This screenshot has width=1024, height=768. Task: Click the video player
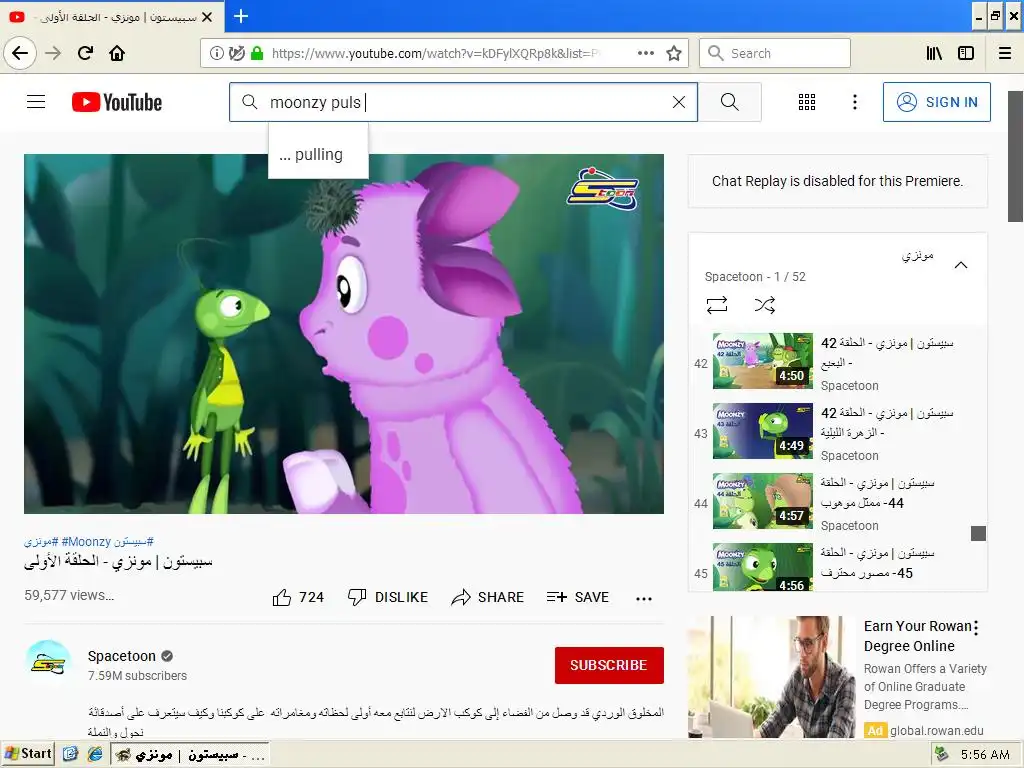[344, 334]
